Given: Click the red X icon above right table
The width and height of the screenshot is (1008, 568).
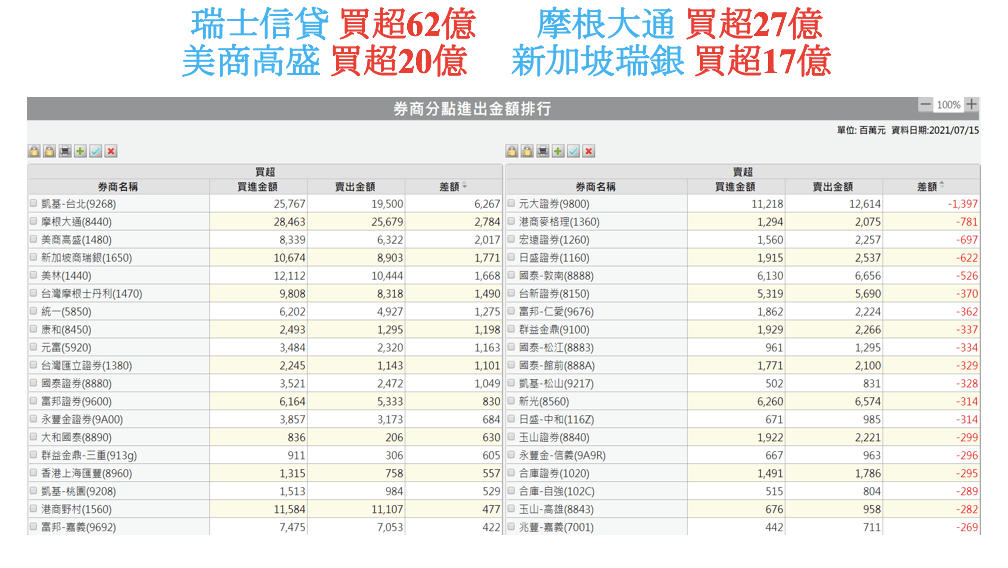Looking at the screenshot, I should point(589,151).
